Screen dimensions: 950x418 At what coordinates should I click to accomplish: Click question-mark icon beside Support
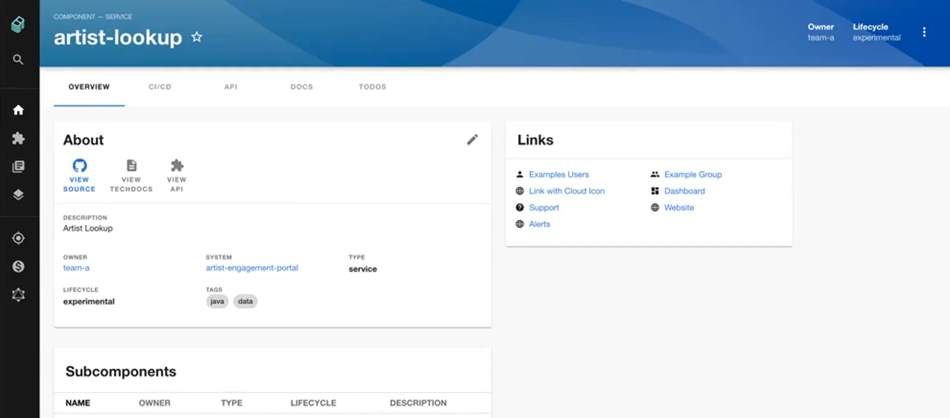(519, 207)
